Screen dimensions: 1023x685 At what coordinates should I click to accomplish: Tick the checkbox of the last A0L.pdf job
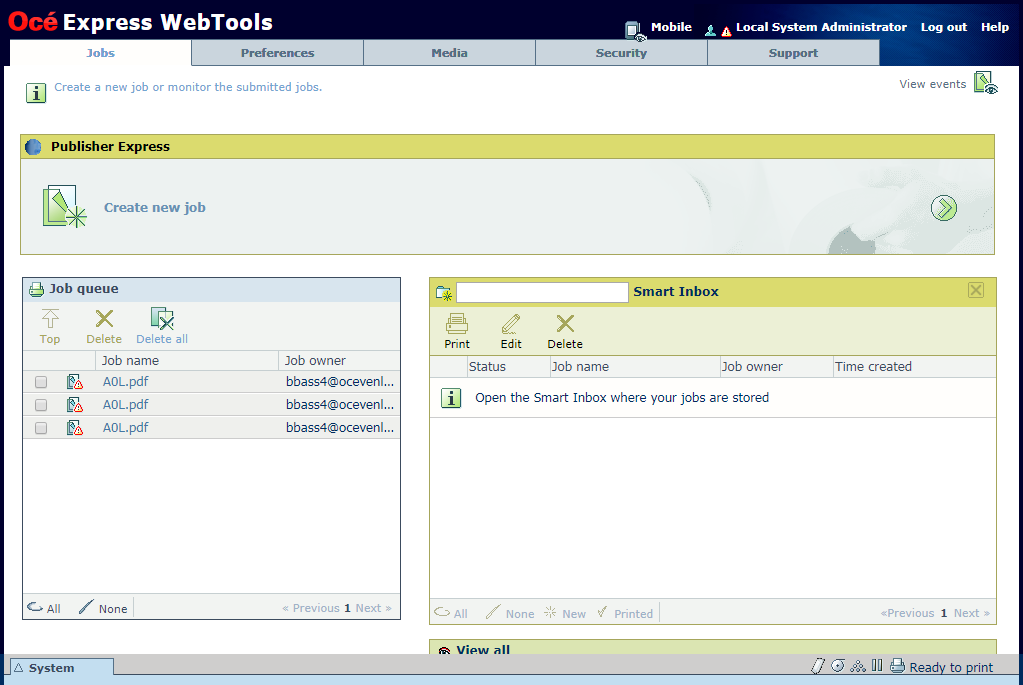click(41, 428)
